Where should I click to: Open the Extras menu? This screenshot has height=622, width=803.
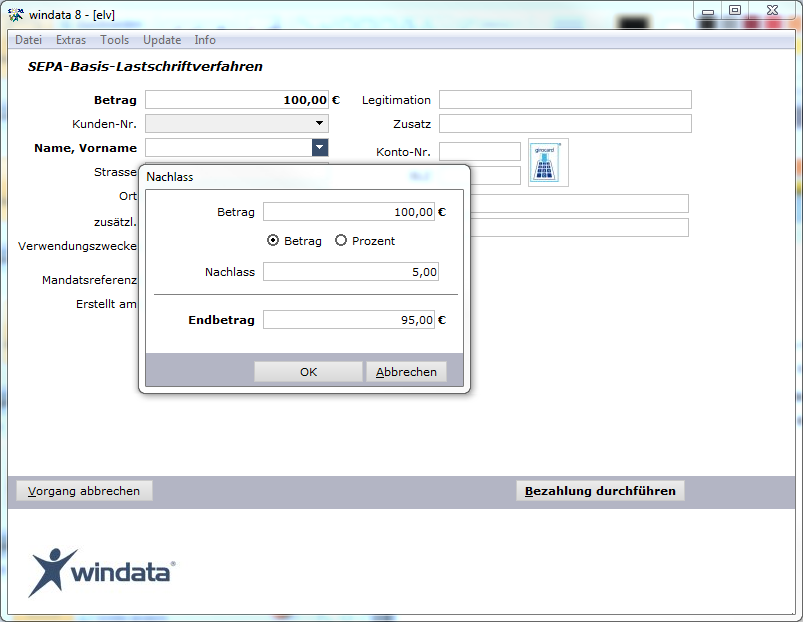coord(71,40)
